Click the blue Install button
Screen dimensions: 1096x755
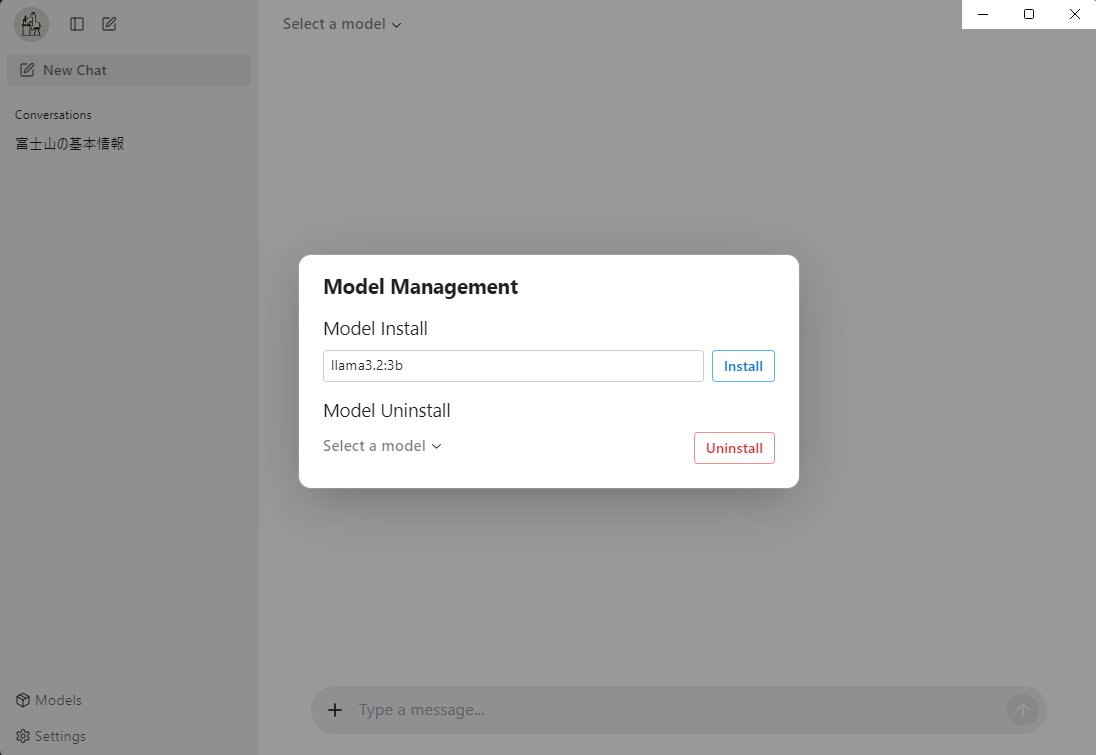click(x=743, y=366)
